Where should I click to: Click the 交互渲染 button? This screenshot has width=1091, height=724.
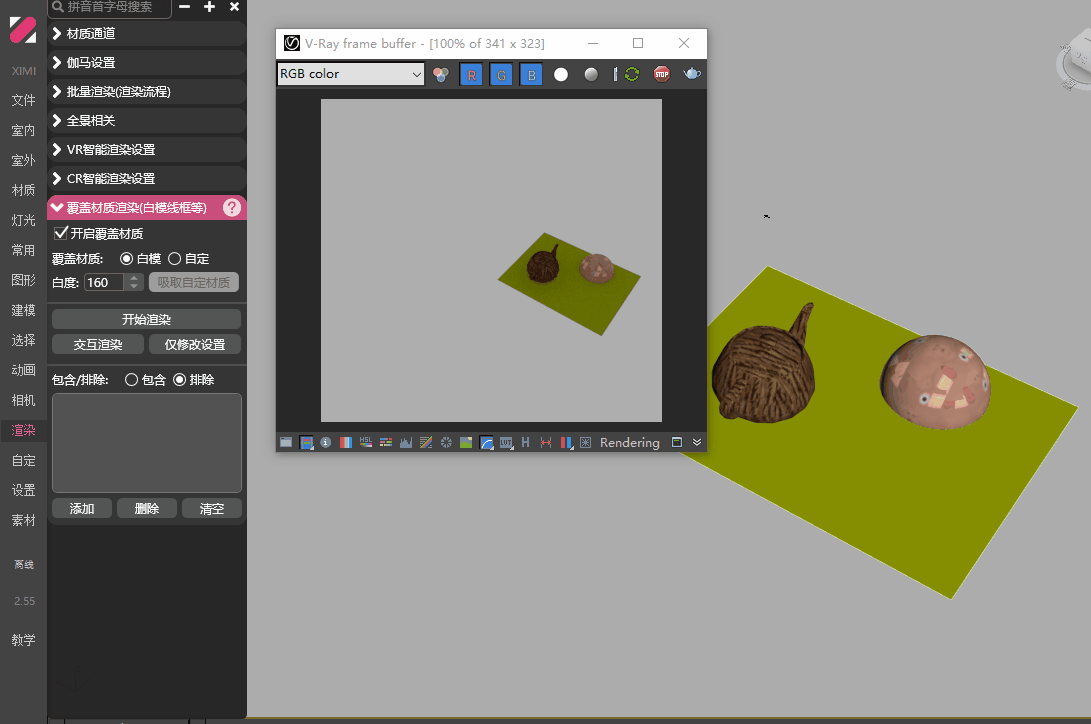[x=98, y=344]
